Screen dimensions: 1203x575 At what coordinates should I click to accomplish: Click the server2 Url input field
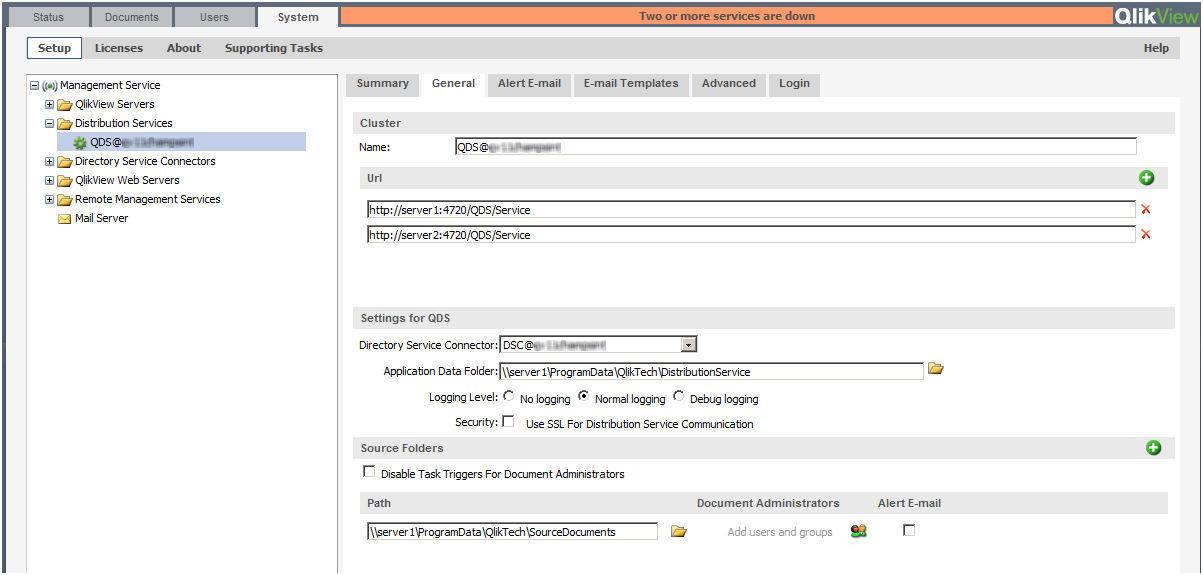click(751, 235)
